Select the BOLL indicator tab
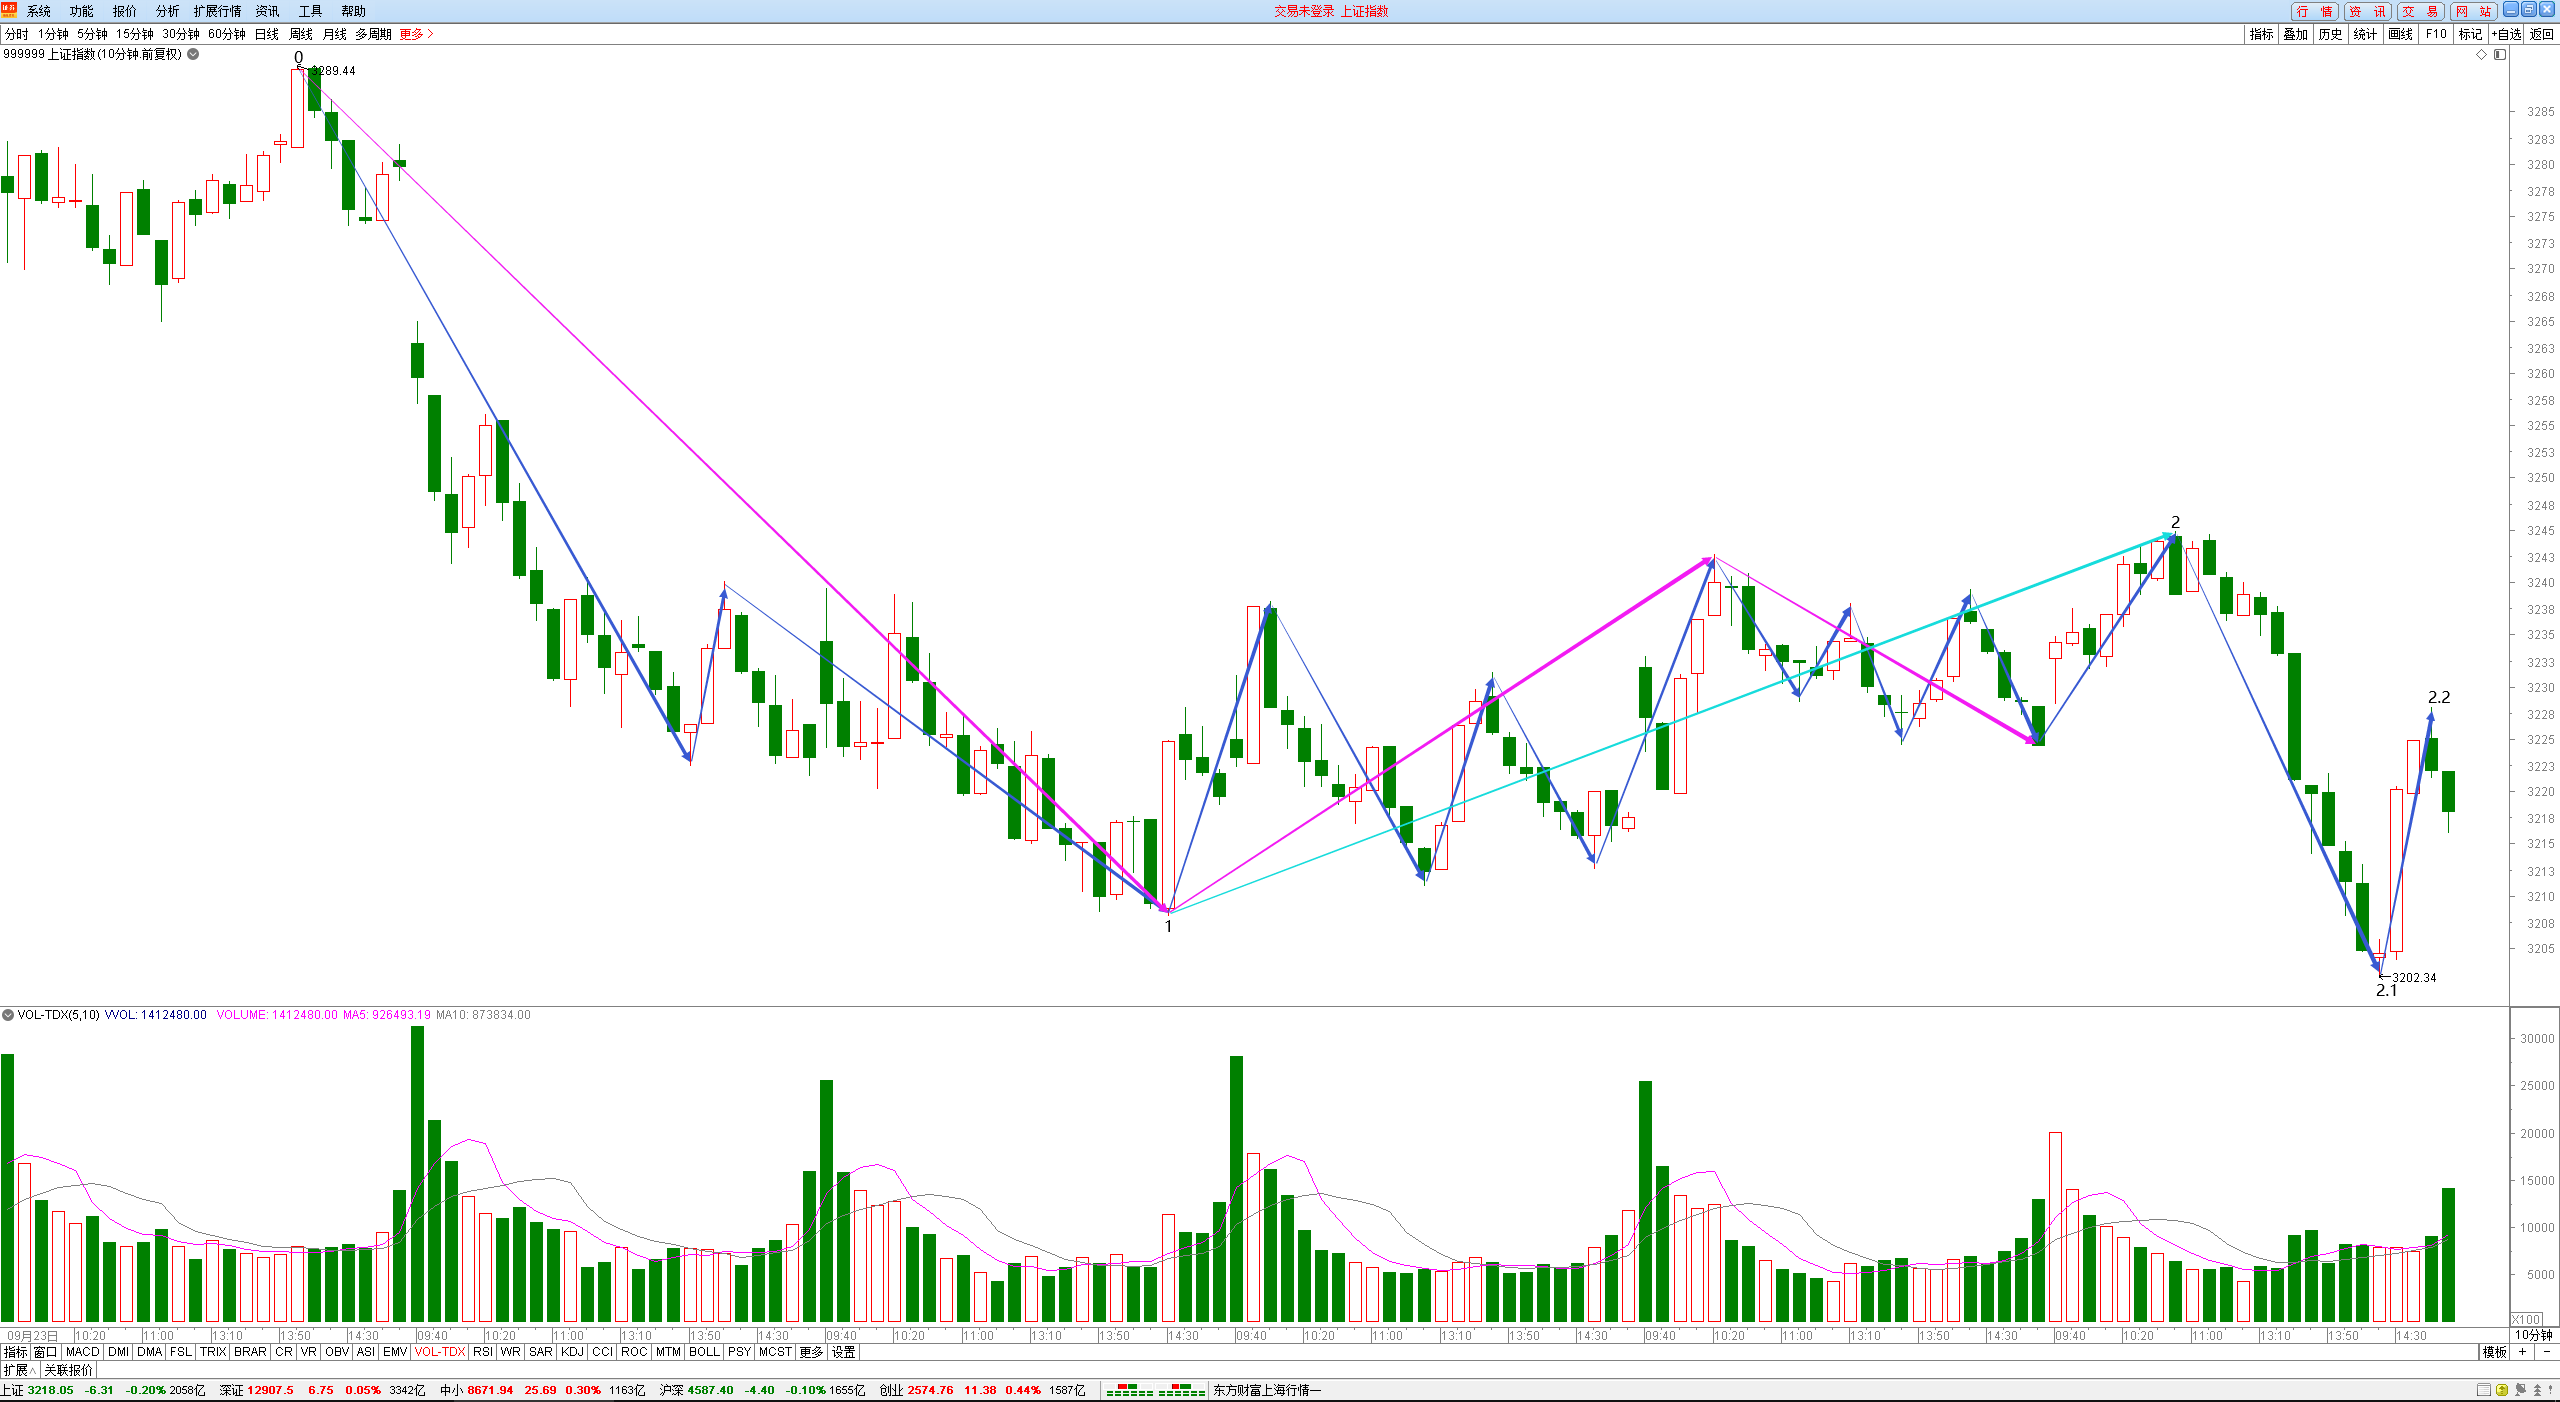Screen dimensions: 2560x1402 coord(704,1352)
